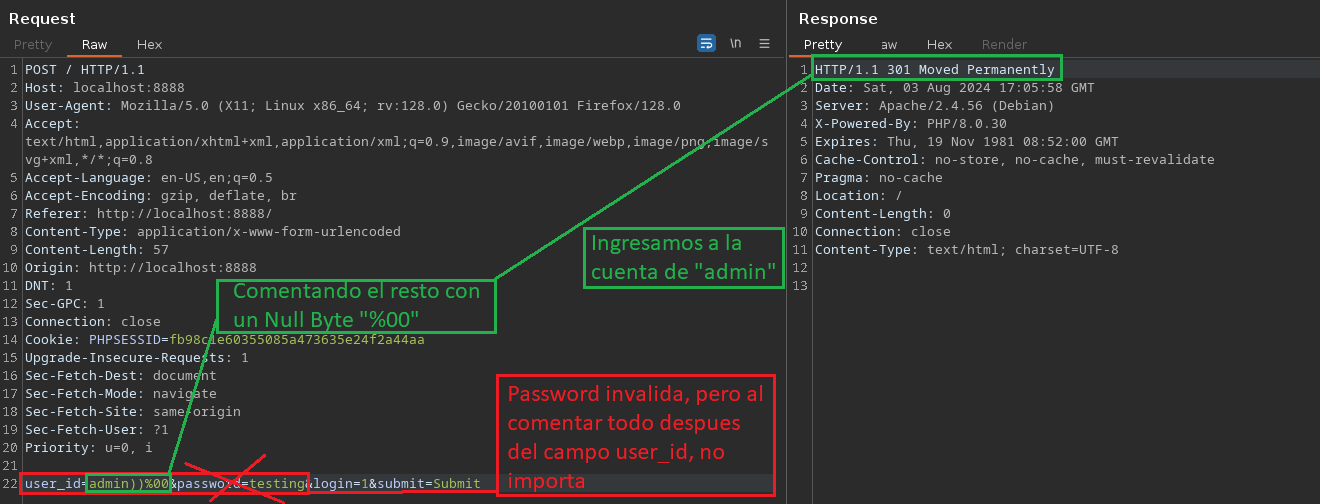
Task: Click the Content-Length: 57 request header
Action: 96,250
